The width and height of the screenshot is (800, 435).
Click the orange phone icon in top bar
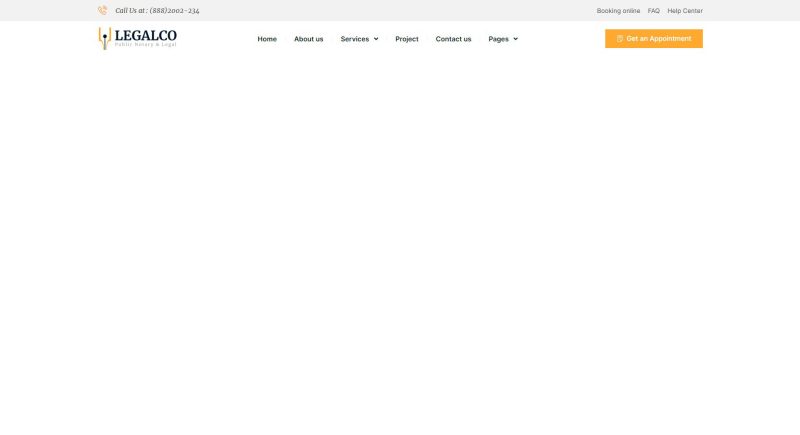tap(102, 10)
